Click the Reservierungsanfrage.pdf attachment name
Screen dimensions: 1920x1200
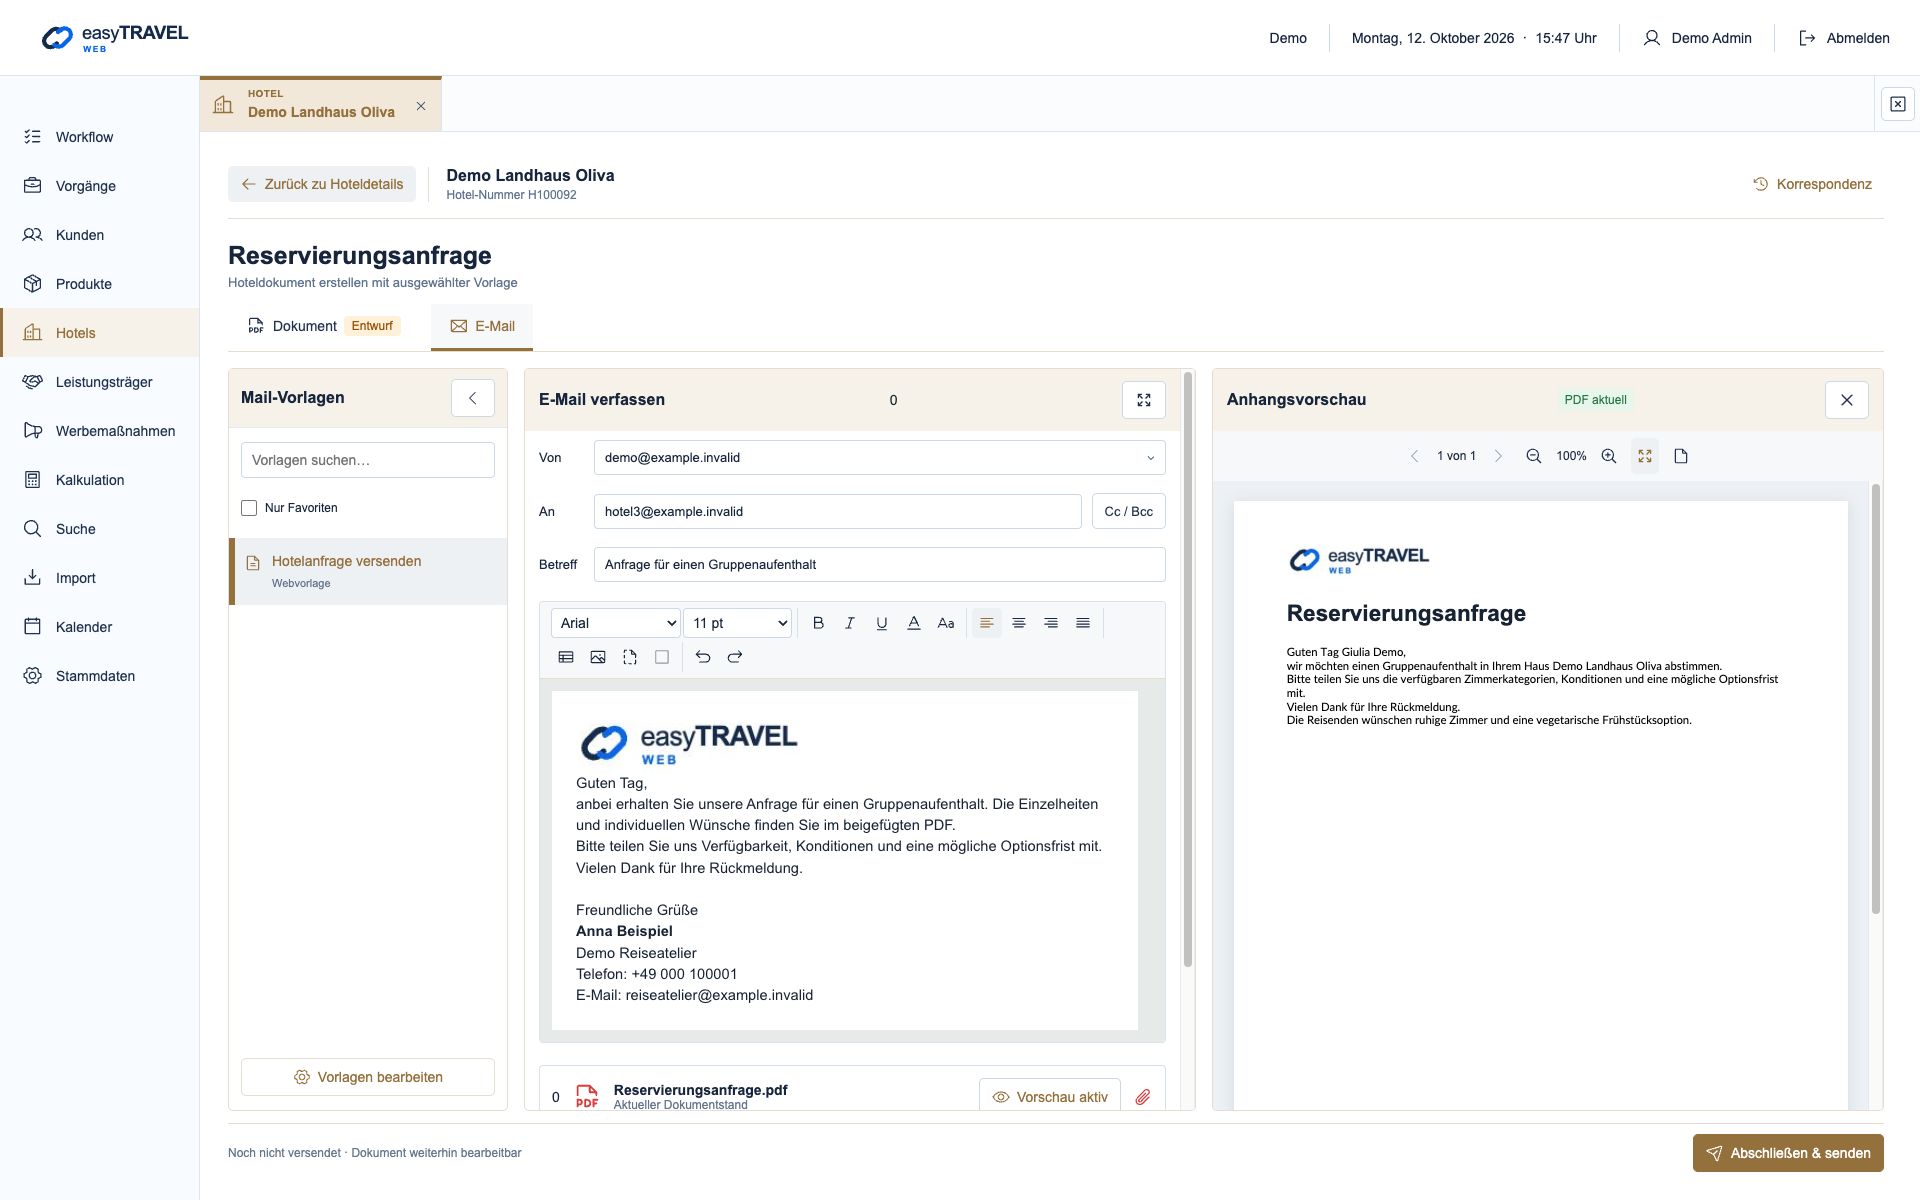[700, 1090]
